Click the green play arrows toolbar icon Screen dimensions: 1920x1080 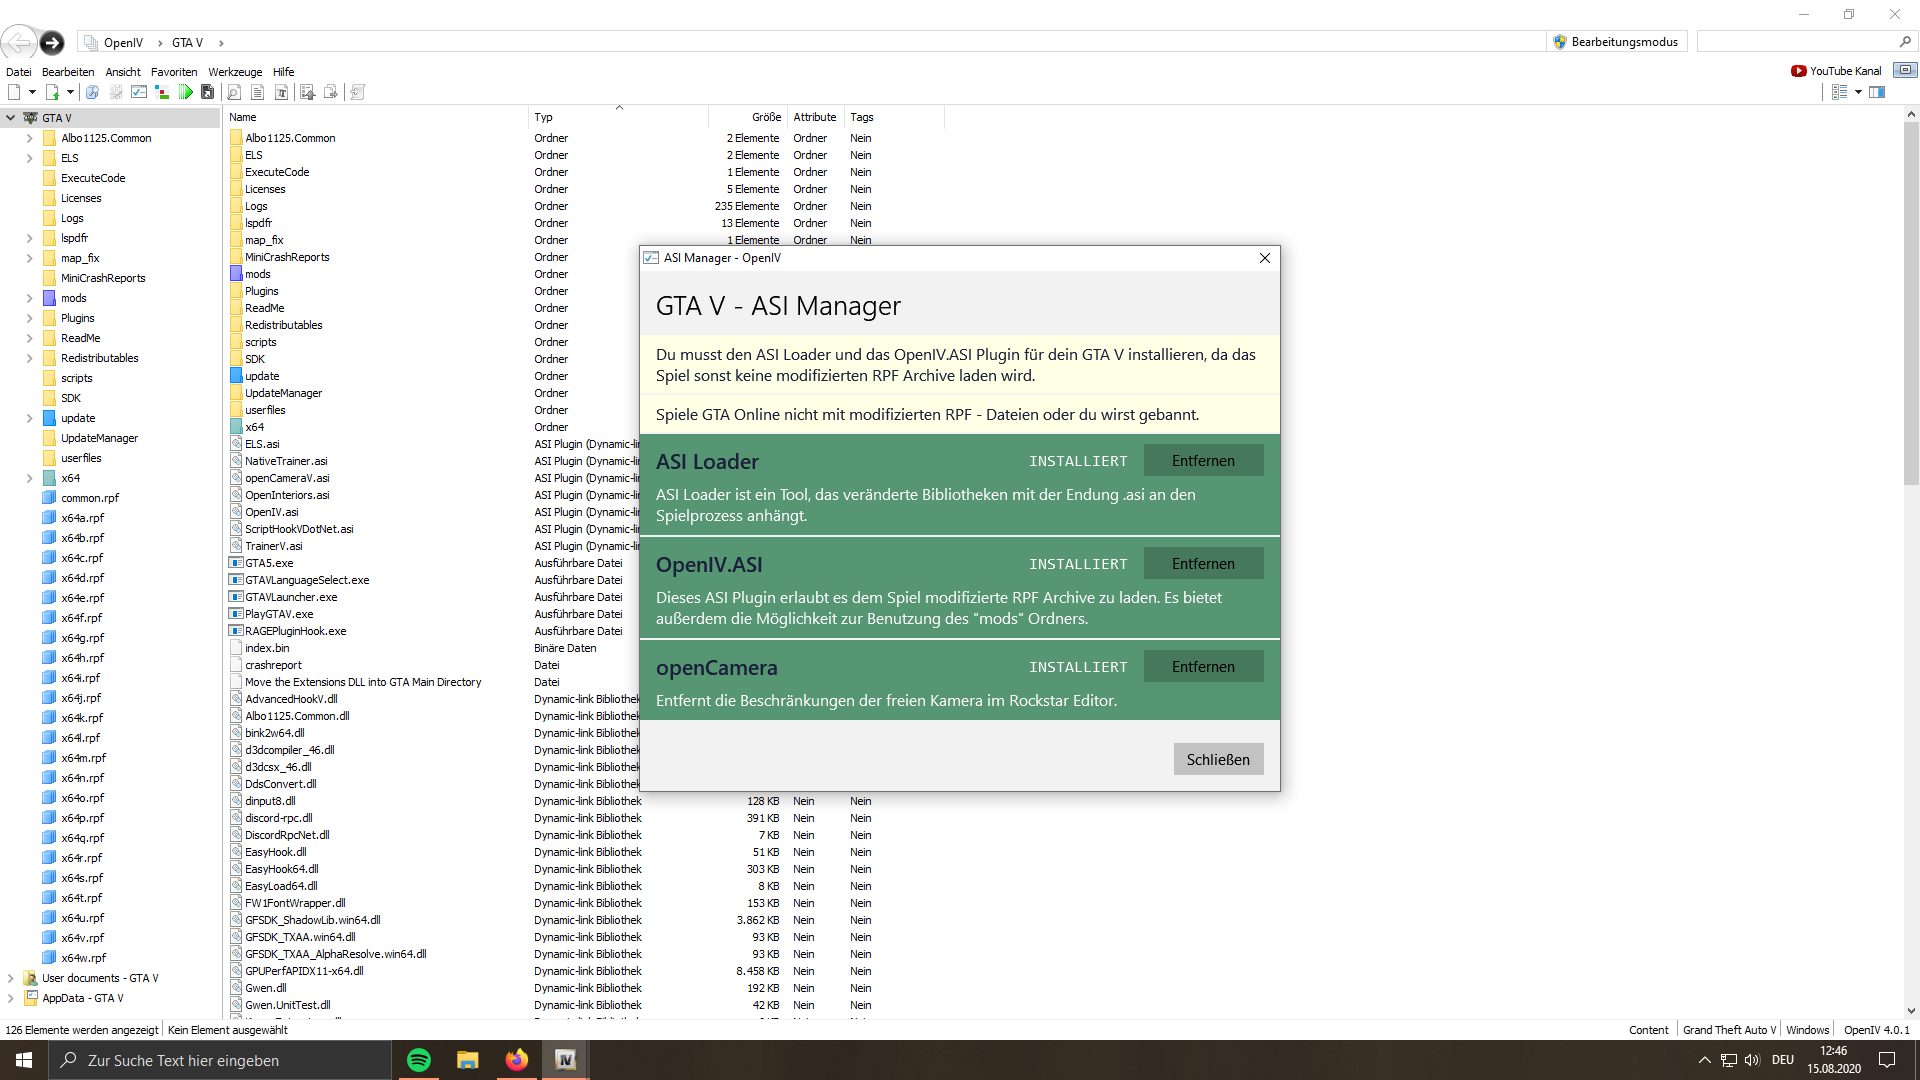pos(185,92)
